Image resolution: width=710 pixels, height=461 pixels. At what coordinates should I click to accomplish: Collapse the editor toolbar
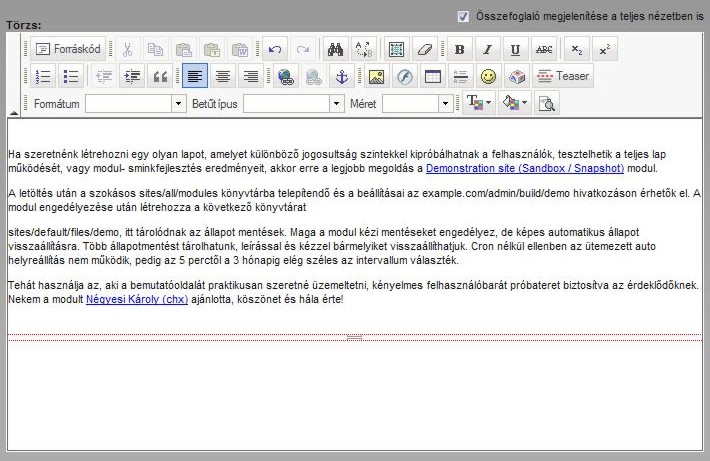tap(14, 112)
